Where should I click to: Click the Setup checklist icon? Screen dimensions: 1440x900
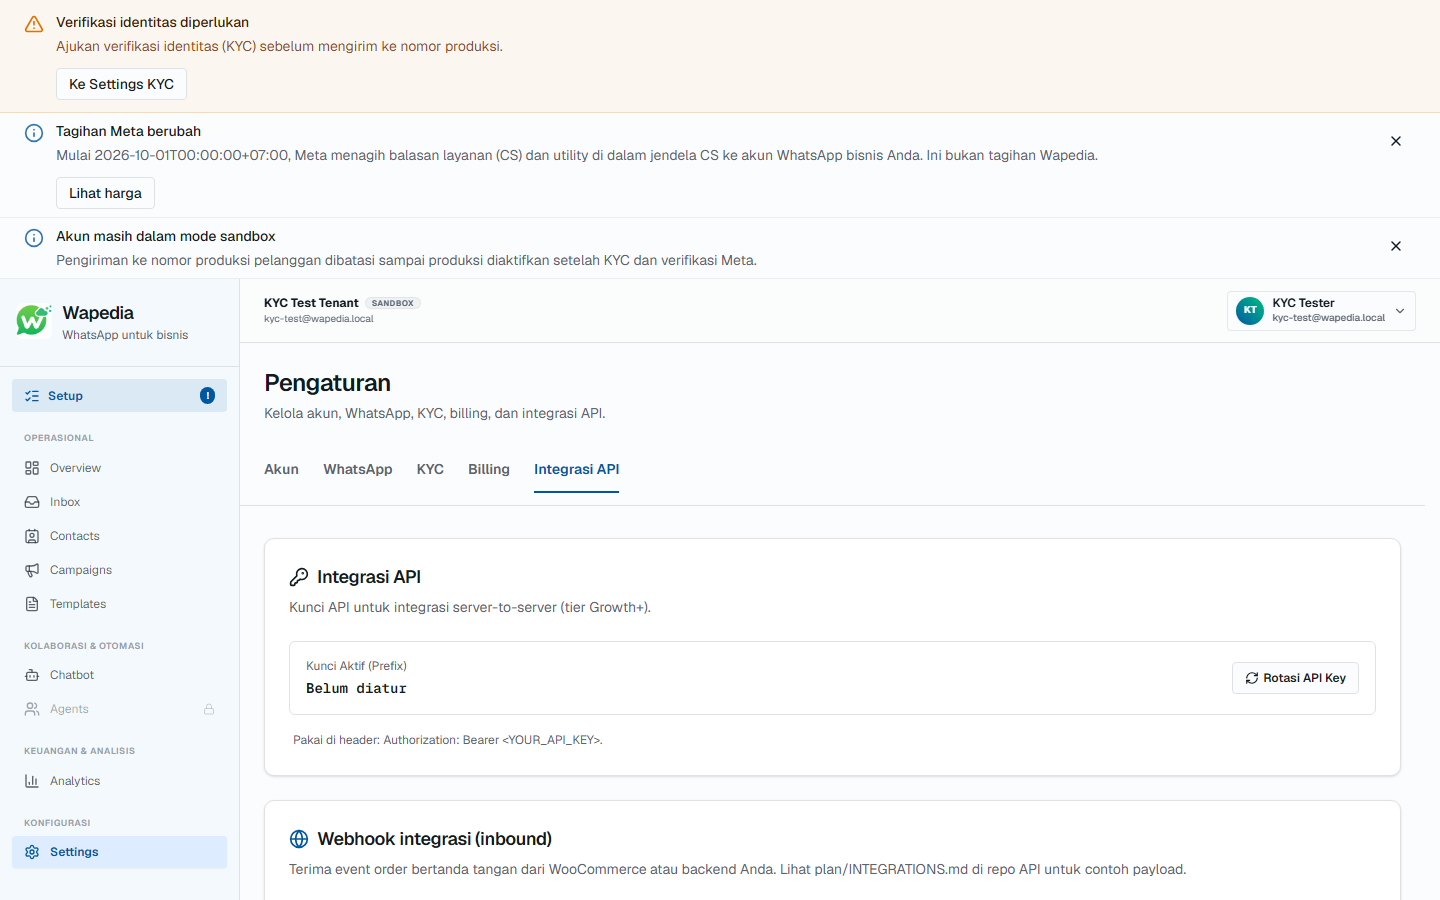tap(32, 396)
